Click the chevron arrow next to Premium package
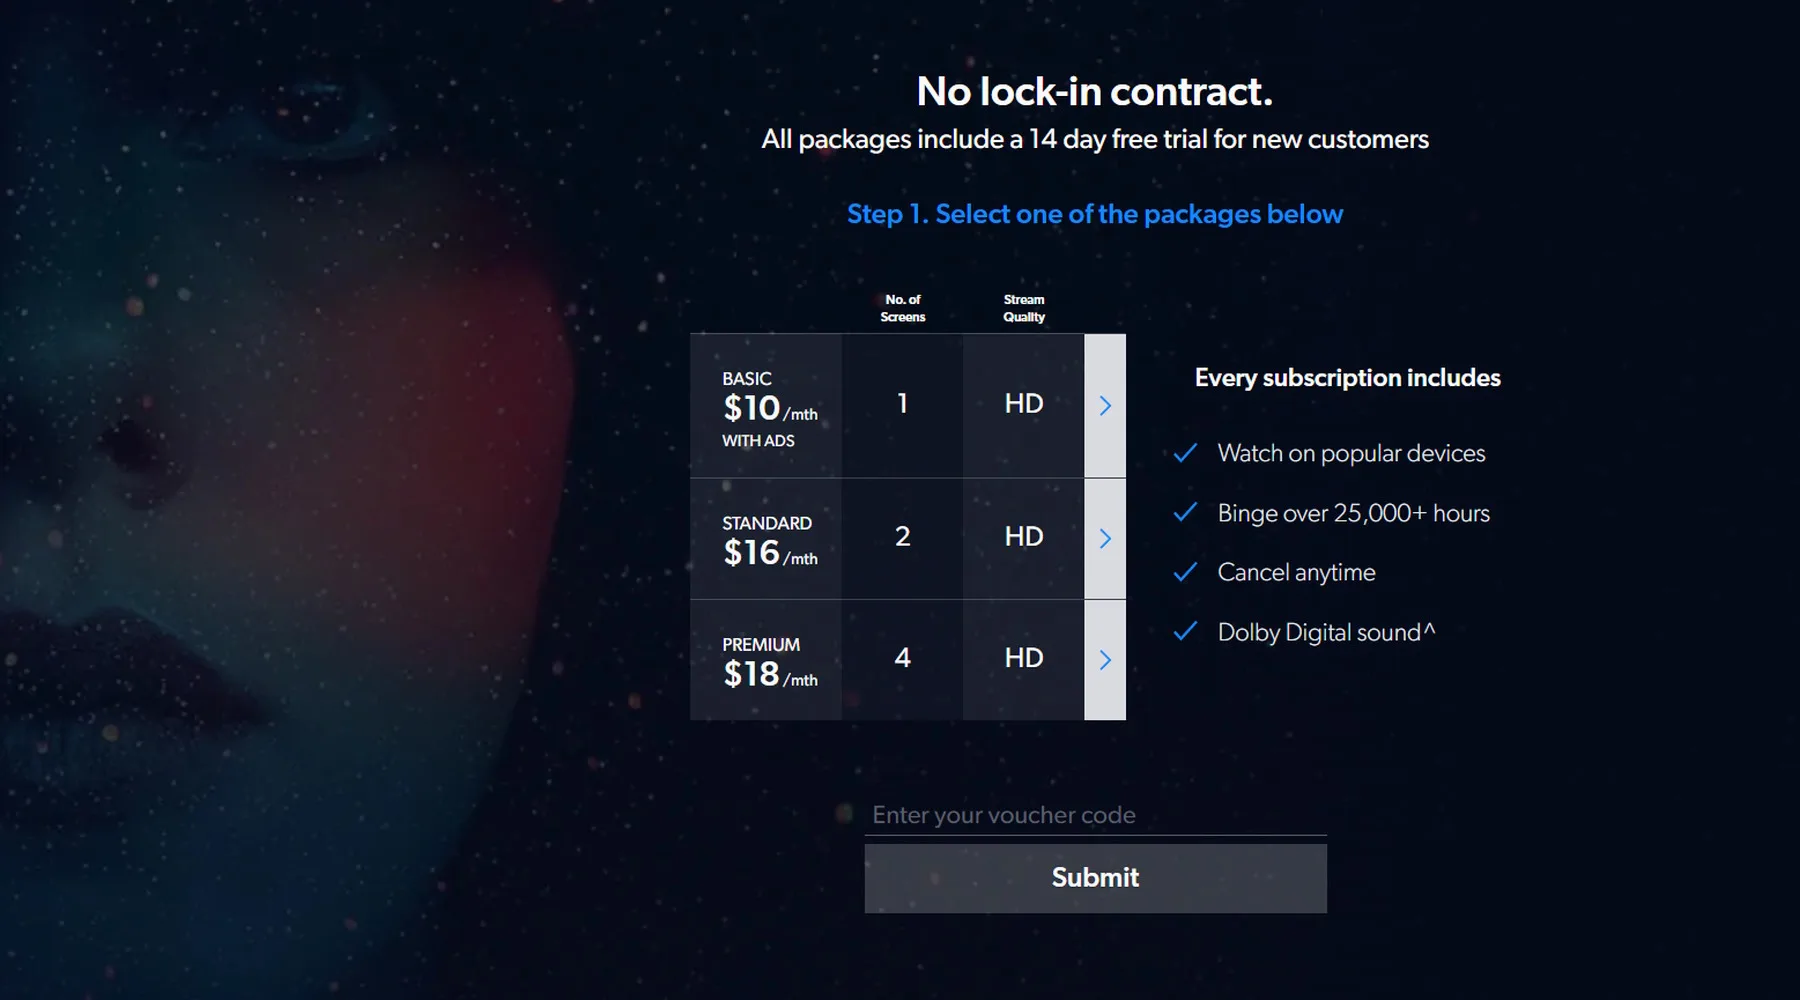Viewport: 1800px width, 1000px height. [1104, 659]
